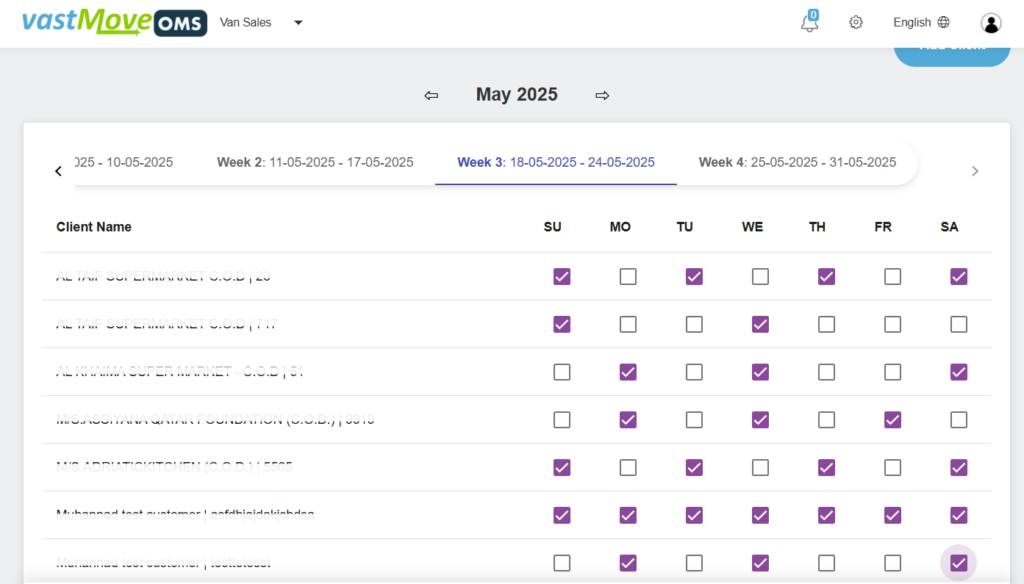Expand the Van Sales dropdown arrow
Screen dimensions: 1024x584
tap(298, 22)
